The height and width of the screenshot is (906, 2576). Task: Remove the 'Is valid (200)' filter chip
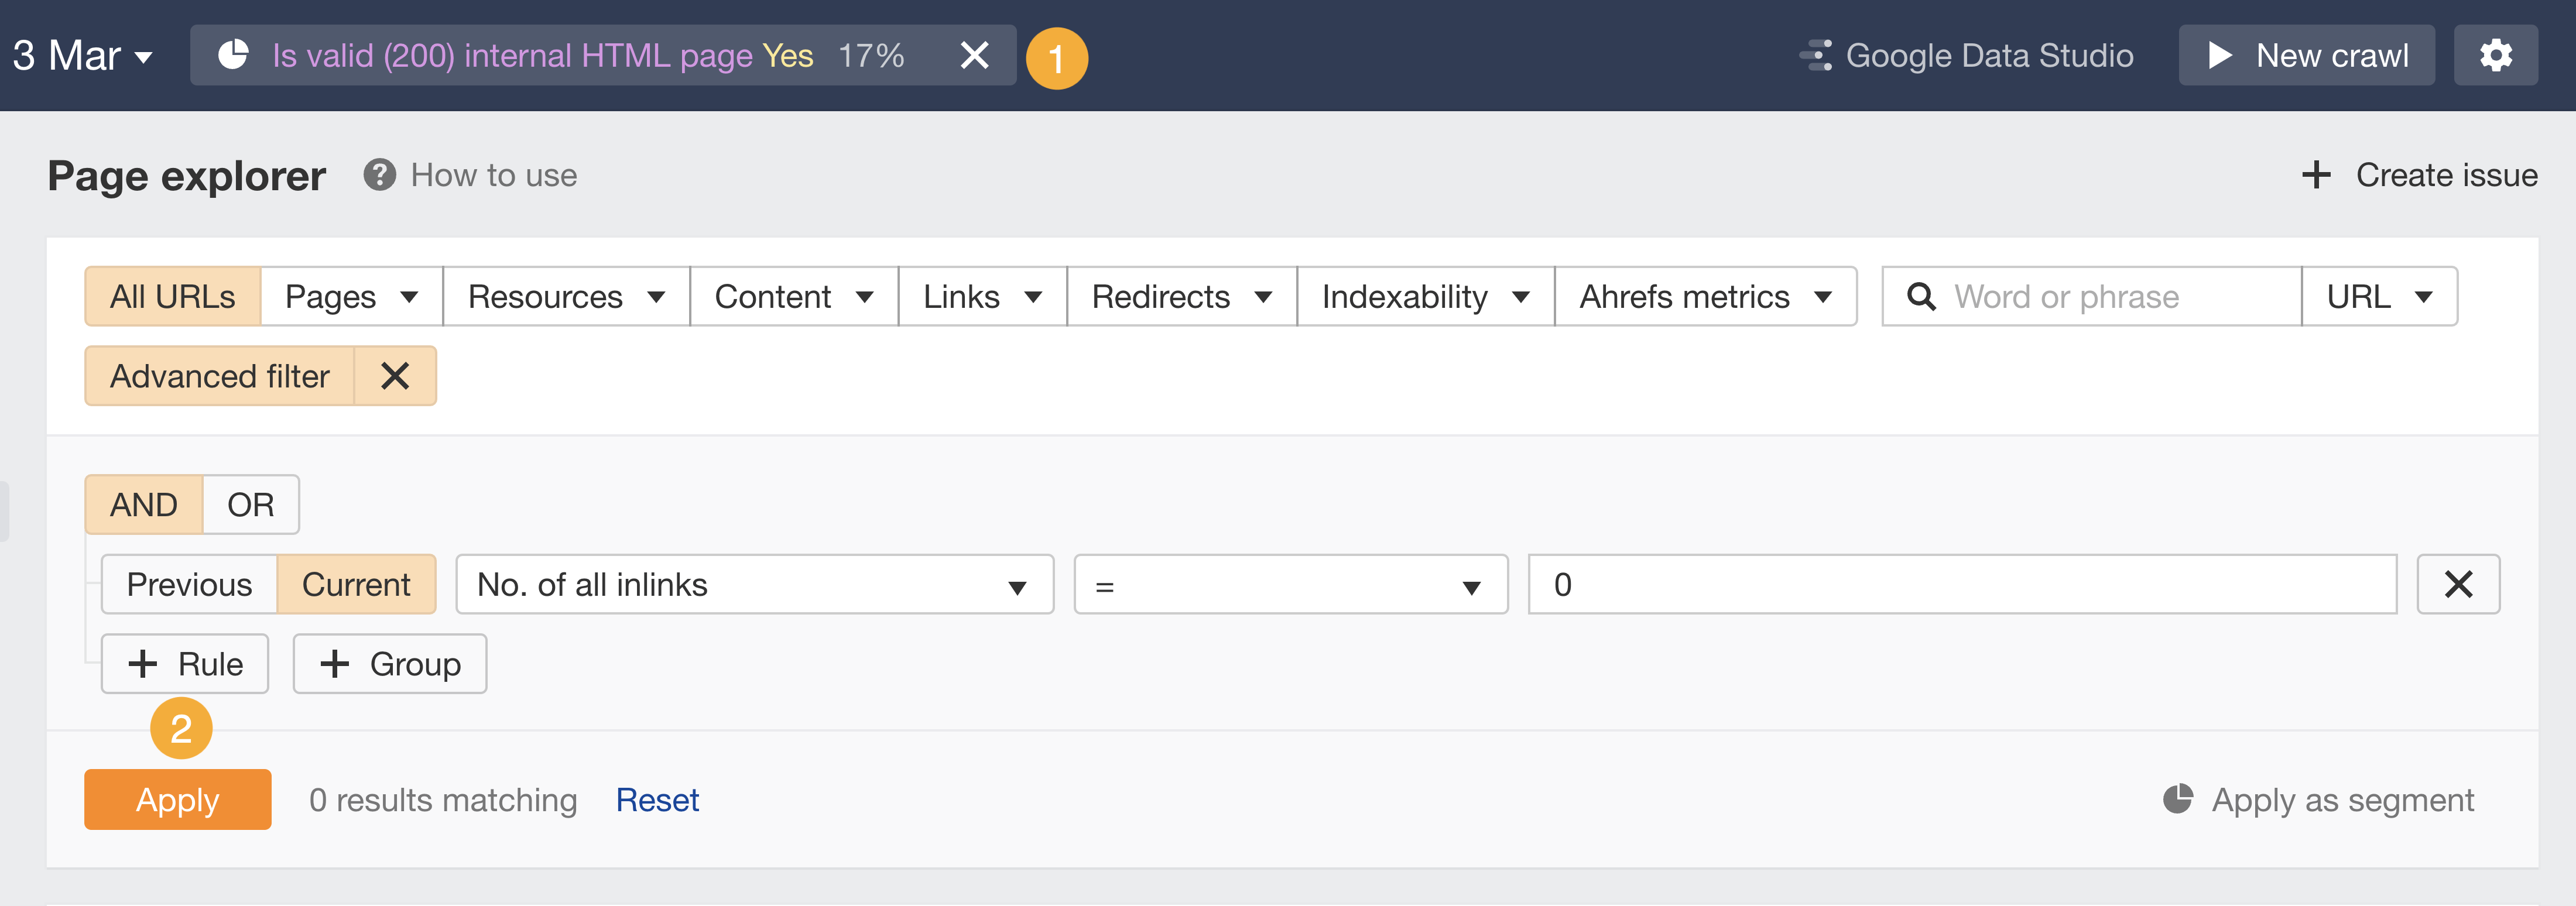pos(974,56)
